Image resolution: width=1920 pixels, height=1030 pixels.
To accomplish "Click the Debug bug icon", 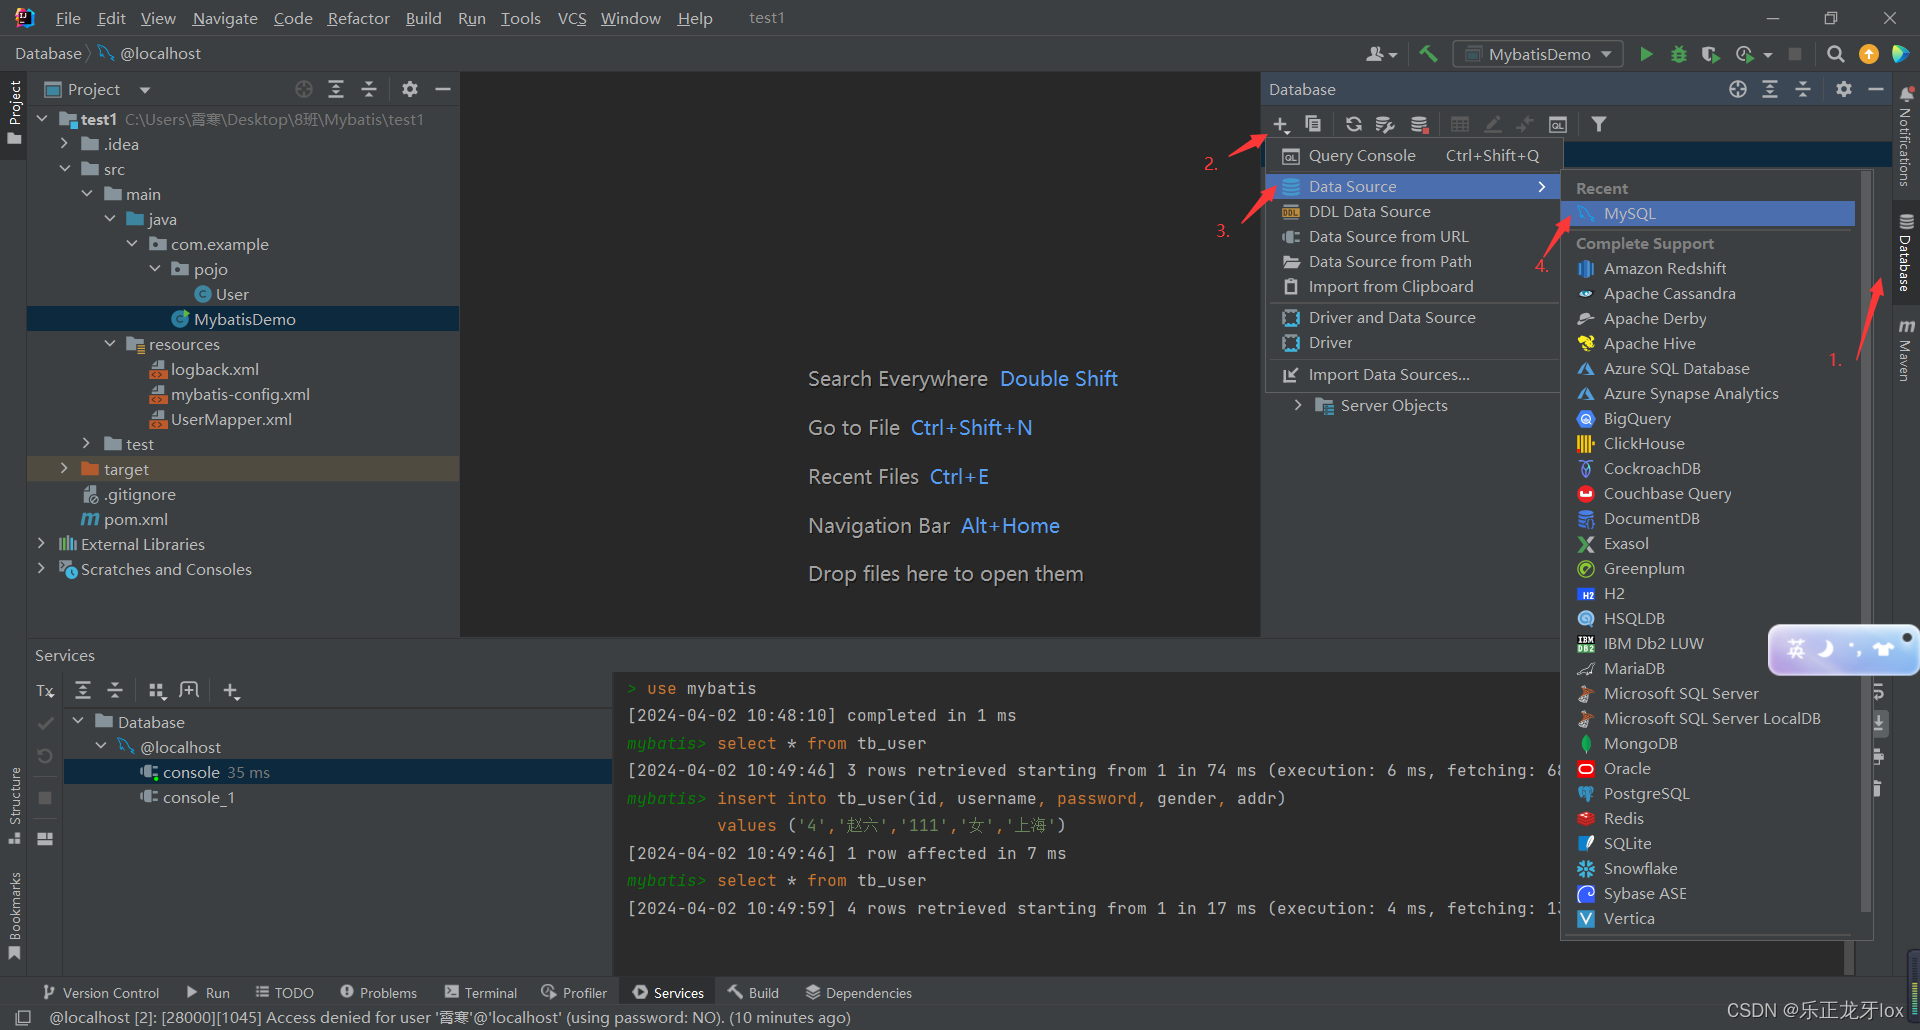I will 1679,54.
